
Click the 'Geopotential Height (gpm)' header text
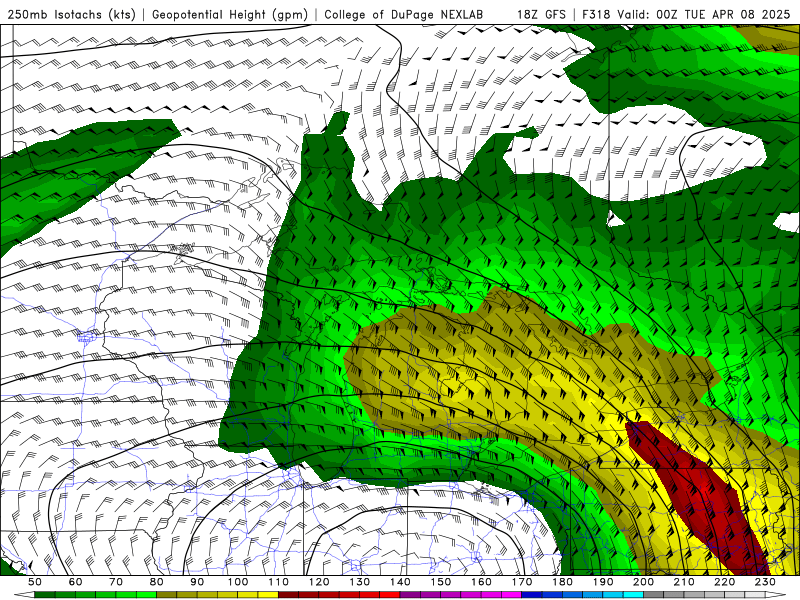(230, 14)
